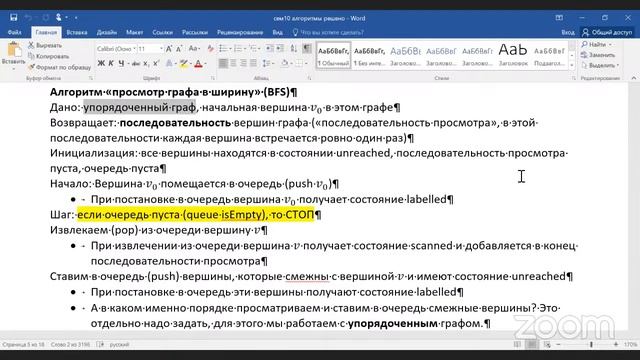Click the Undo arrow in quick access toolbar
This screenshot has height=360, width=640.
[x=28, y=18]
